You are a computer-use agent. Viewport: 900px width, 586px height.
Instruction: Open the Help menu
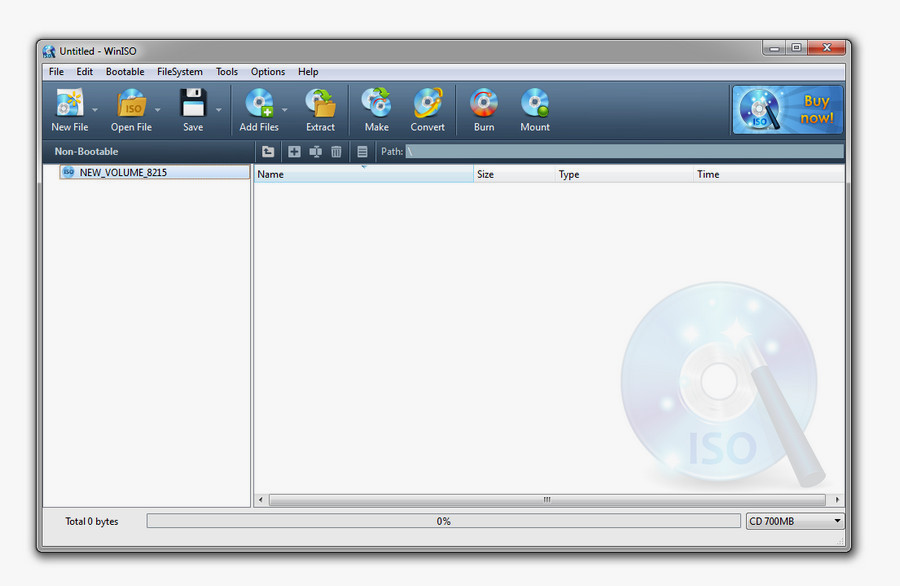(x=308, y=72)
